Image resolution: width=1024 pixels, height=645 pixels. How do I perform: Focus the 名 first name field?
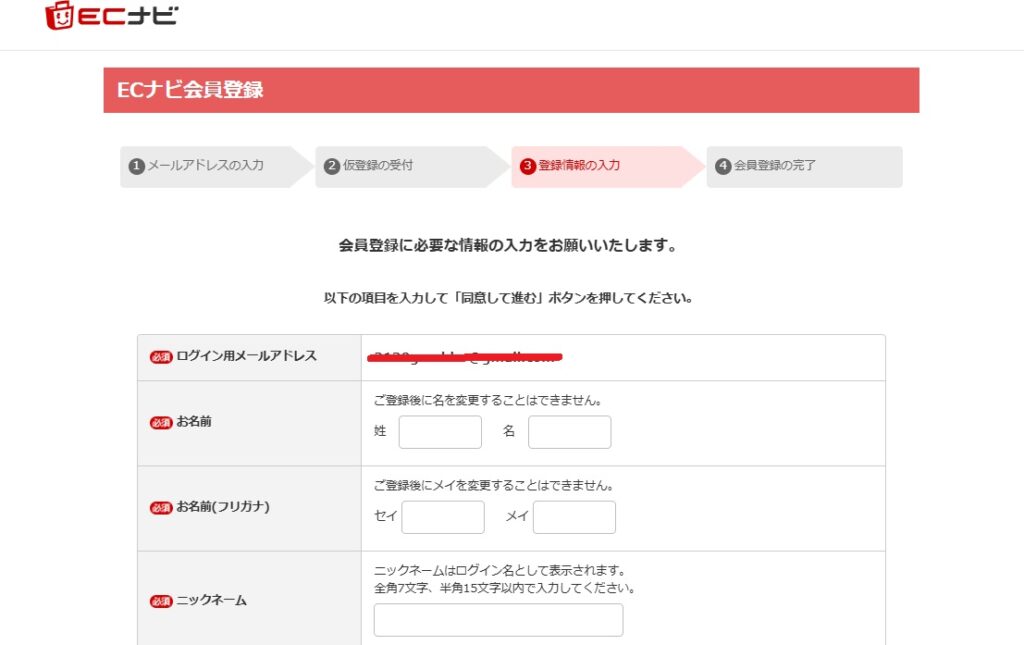click(x=569, y=432)
